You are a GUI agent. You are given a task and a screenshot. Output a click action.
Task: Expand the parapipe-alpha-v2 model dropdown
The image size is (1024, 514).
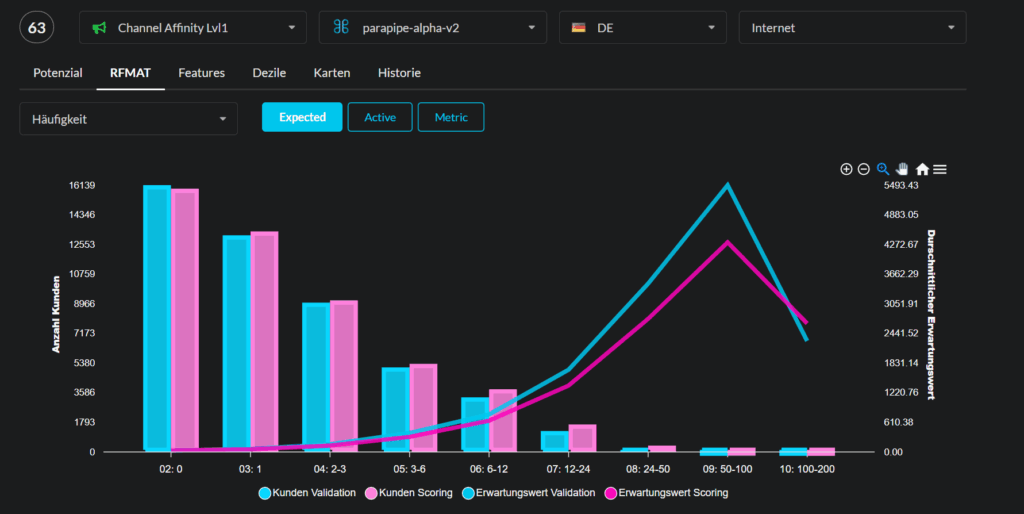pos(433,28)
